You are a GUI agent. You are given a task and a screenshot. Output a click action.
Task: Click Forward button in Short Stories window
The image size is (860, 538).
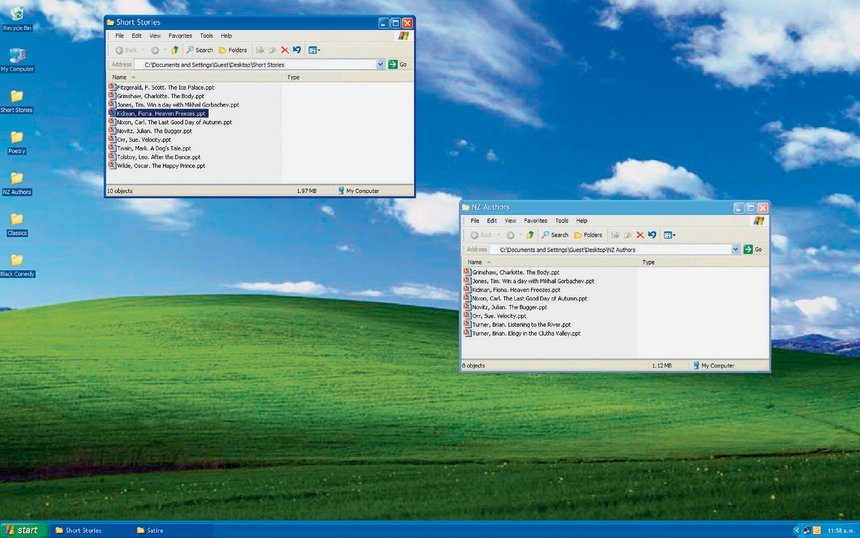click(x=155, y=50)
